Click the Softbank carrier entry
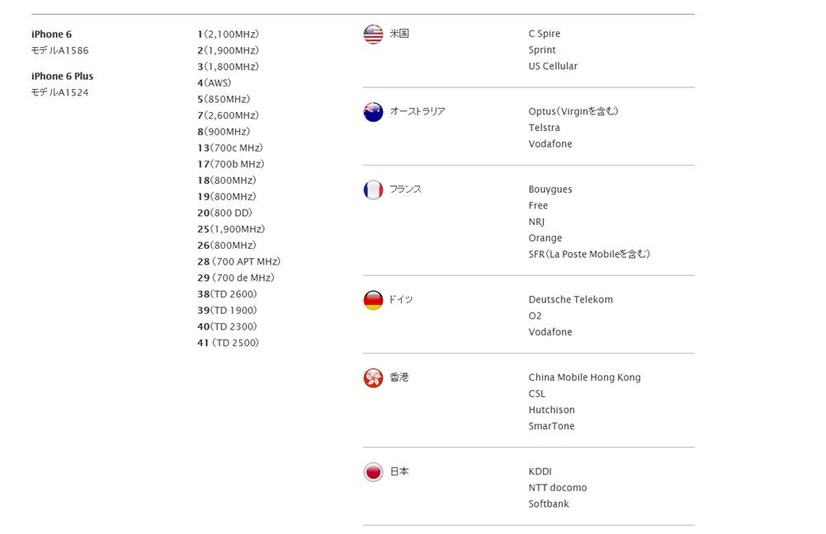826x534 pixels. (548, 504)
